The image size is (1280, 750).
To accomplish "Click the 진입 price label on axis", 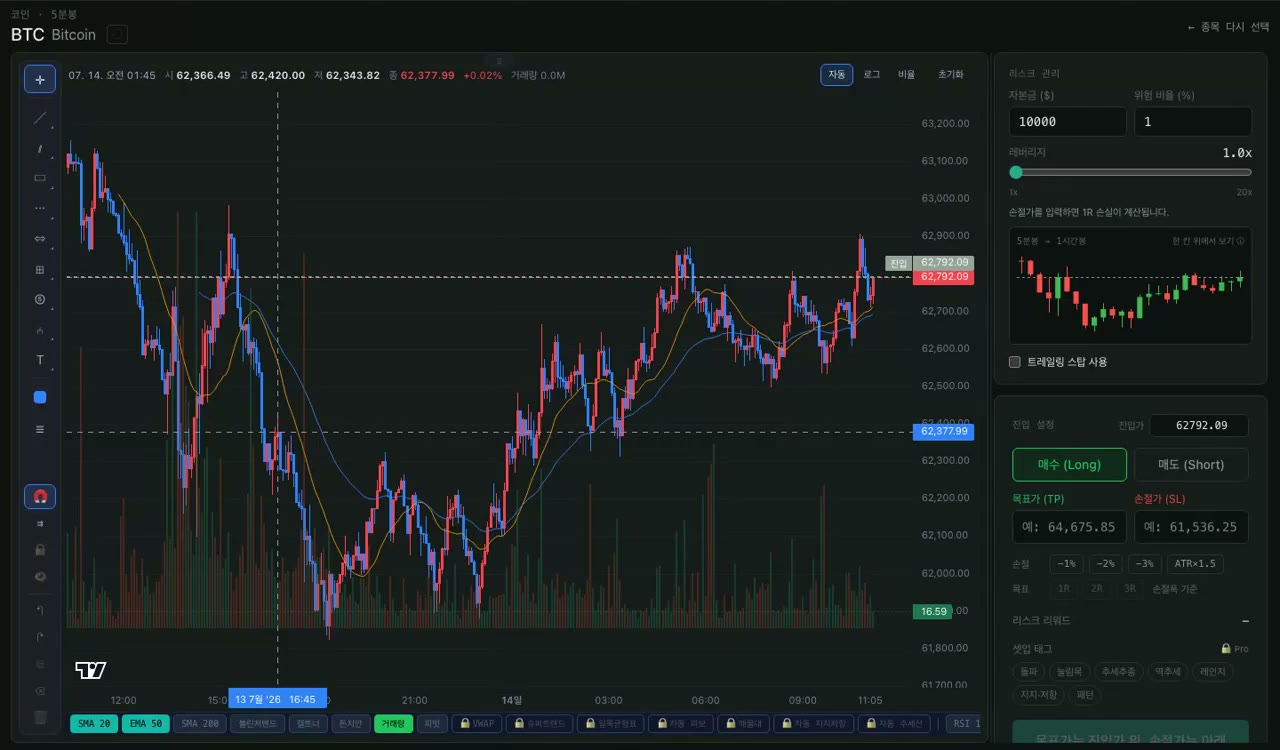I will pyautogui.click(x=898, y=263).
